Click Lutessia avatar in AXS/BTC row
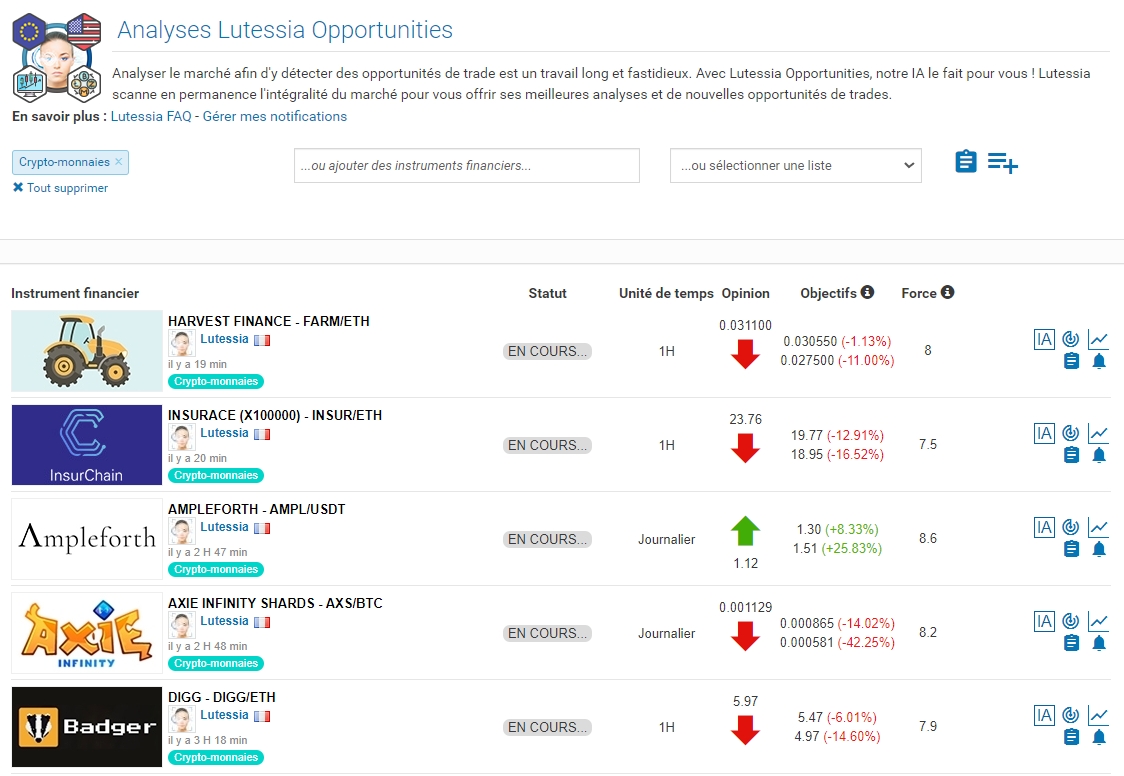 pyautogui.click(x=181, y=626)
